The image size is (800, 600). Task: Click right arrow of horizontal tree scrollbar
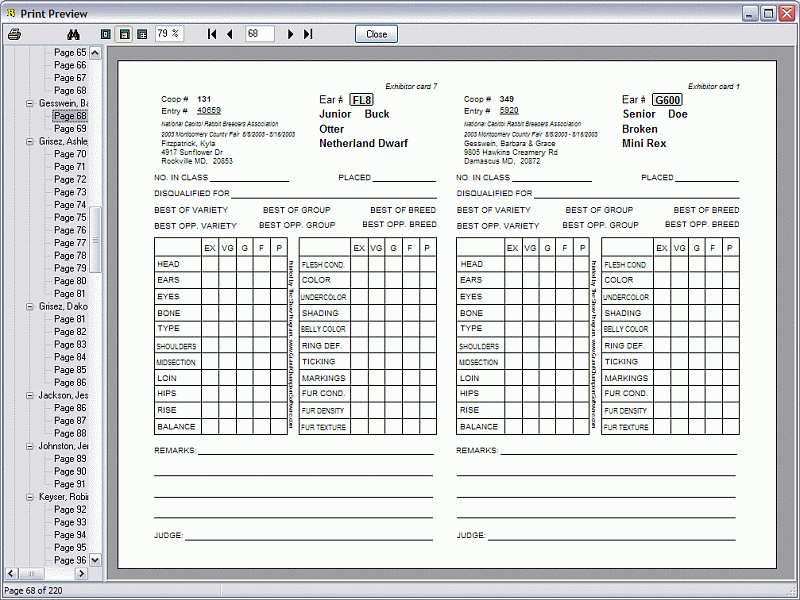pyautogui.click(x=81, y=573)
